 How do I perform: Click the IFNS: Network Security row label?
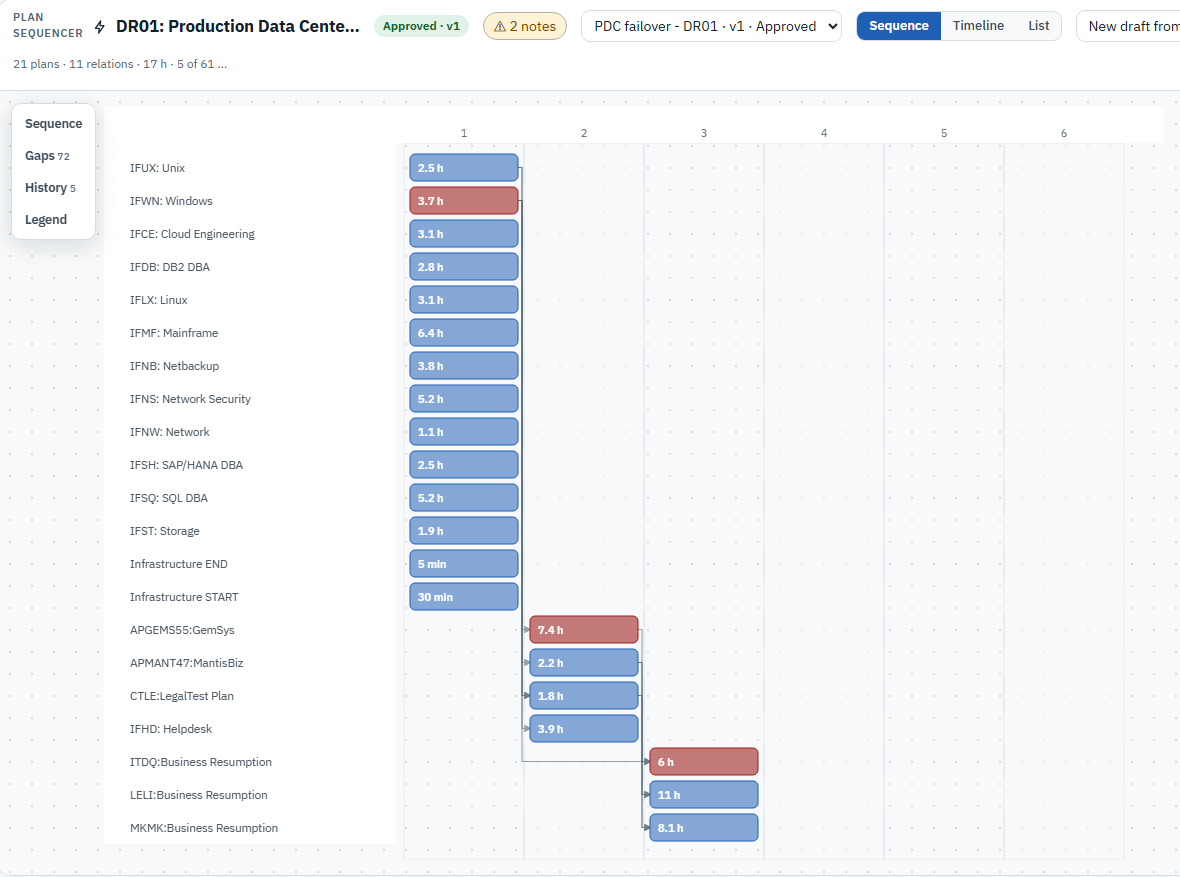click(x=190, y=399)
